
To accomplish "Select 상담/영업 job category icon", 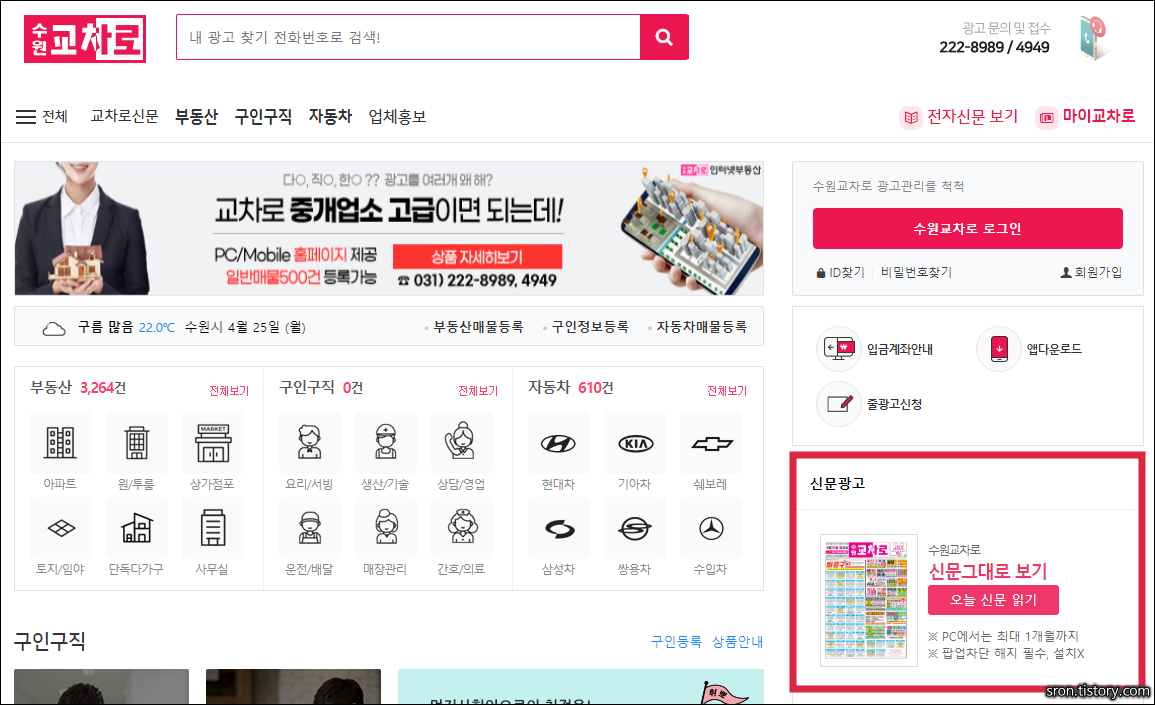I will point(461,443).
